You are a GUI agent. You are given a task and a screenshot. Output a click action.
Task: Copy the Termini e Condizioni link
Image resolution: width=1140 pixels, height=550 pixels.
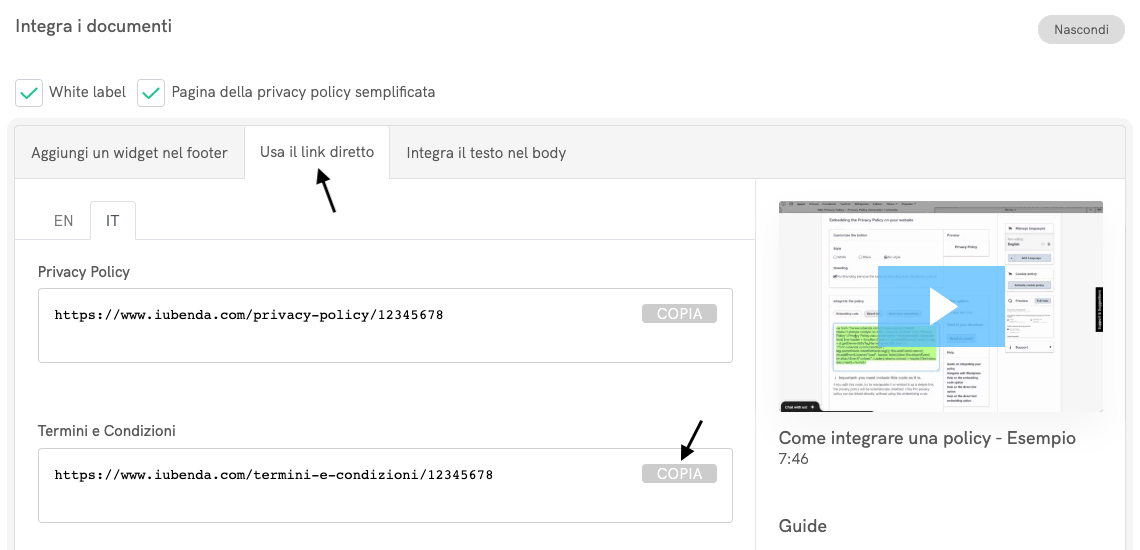[x=679, y=474]
